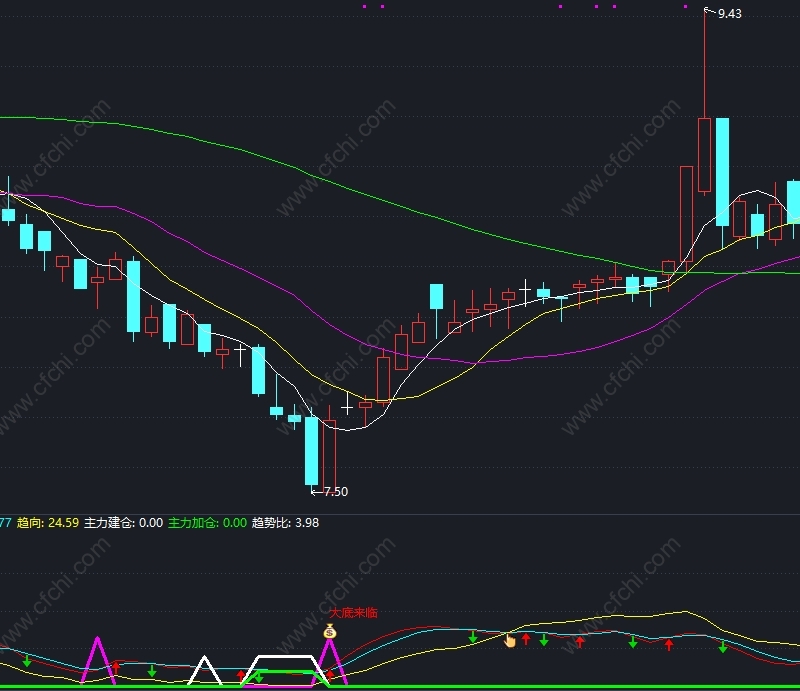Image resolution: width=800 pixels, height=691 pixels.
Task: Click the money bag icon below 大底来临
Action: point(330,632)
